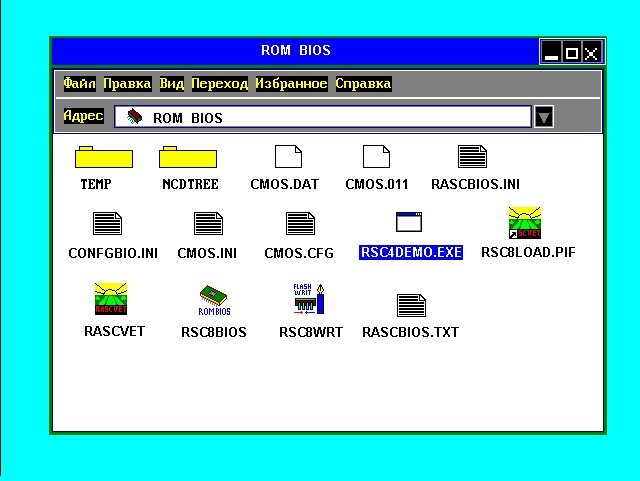Click the highlighted RSC4DEMO.EXE label

pyautogui.click(x=411, y=252)
